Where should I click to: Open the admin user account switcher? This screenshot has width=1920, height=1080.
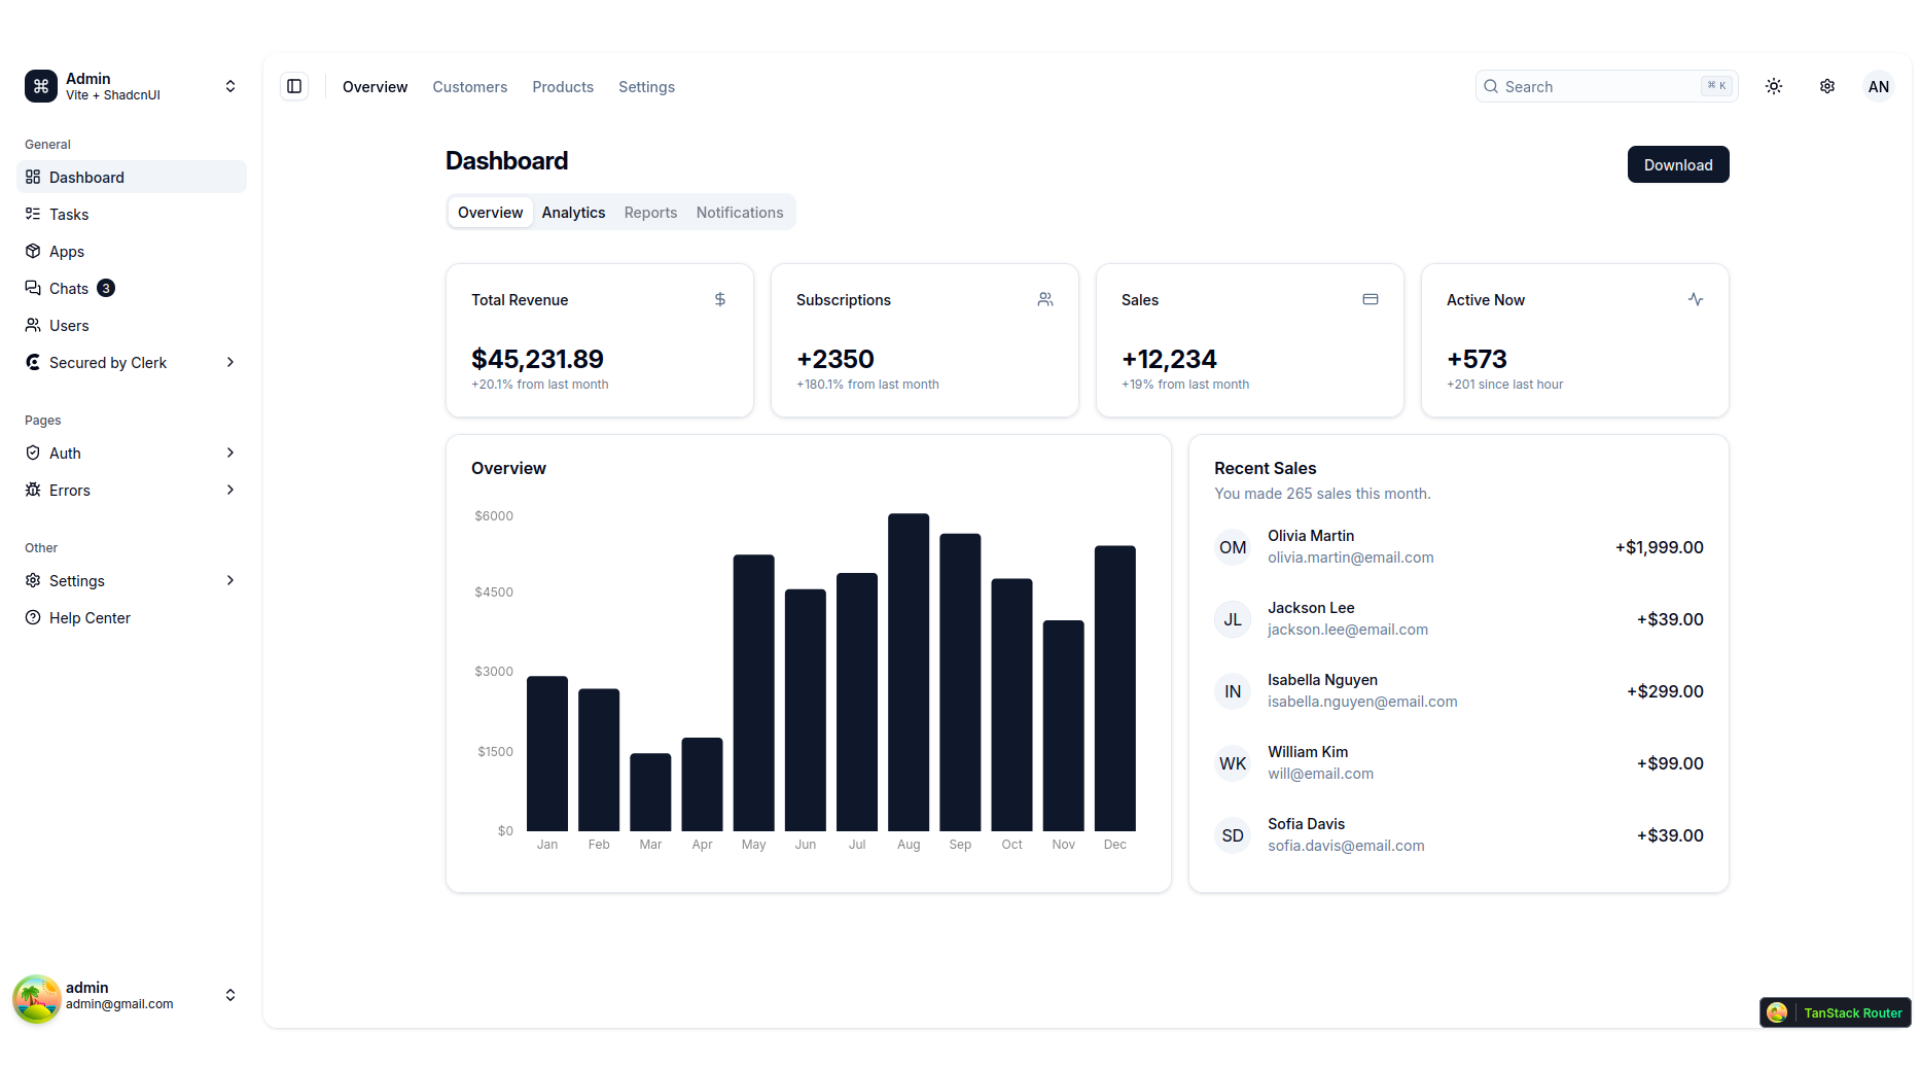tap(130, 995)
